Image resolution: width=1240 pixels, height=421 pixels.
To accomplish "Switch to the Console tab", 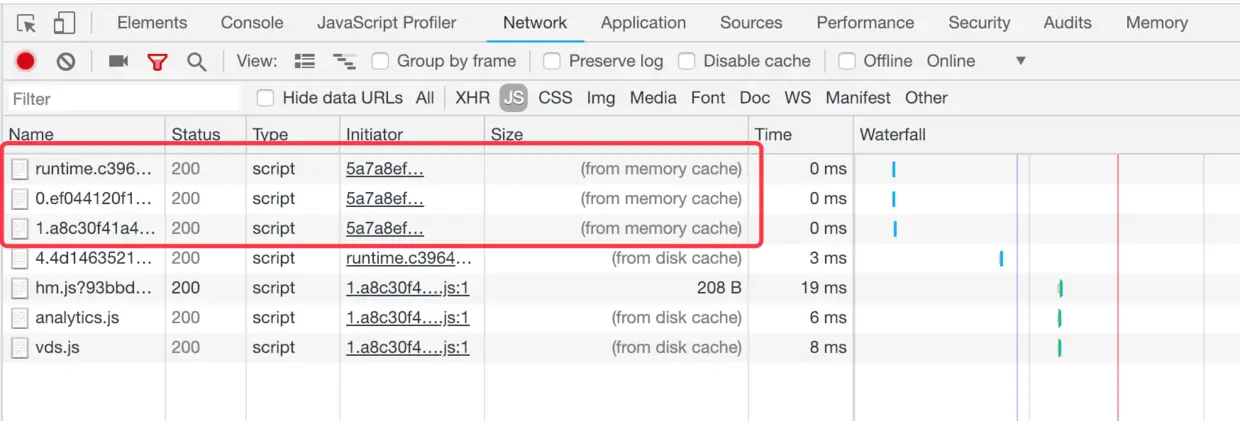I will click(x=252, y=23).
